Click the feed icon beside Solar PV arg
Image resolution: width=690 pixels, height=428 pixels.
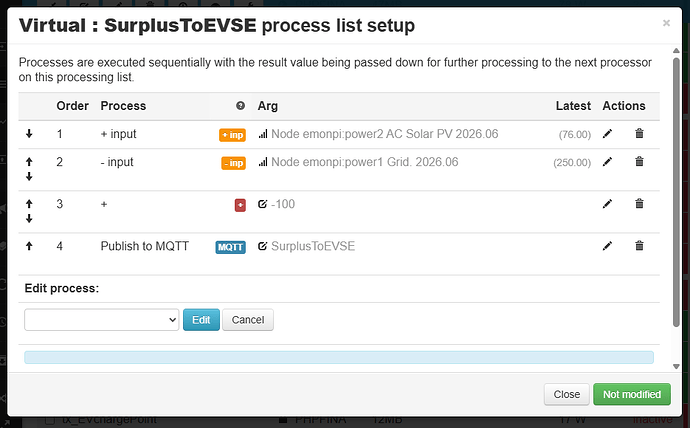pos(263,134)
